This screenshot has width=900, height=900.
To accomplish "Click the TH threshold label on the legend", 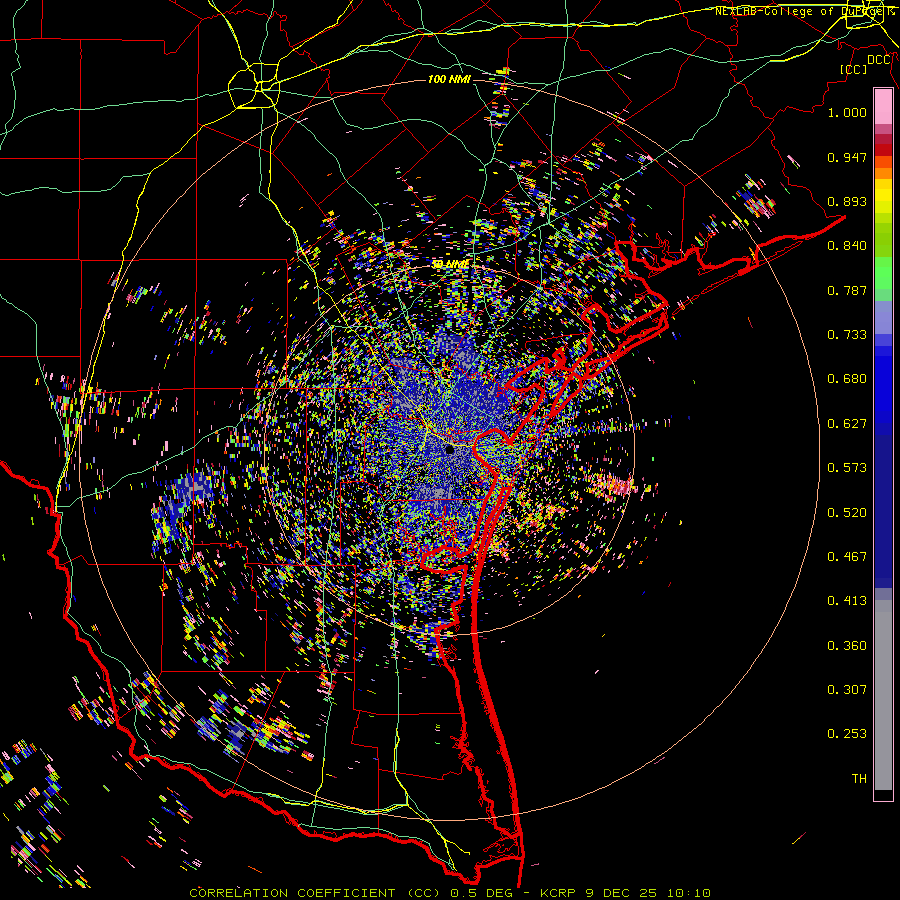I will point(859,779).
